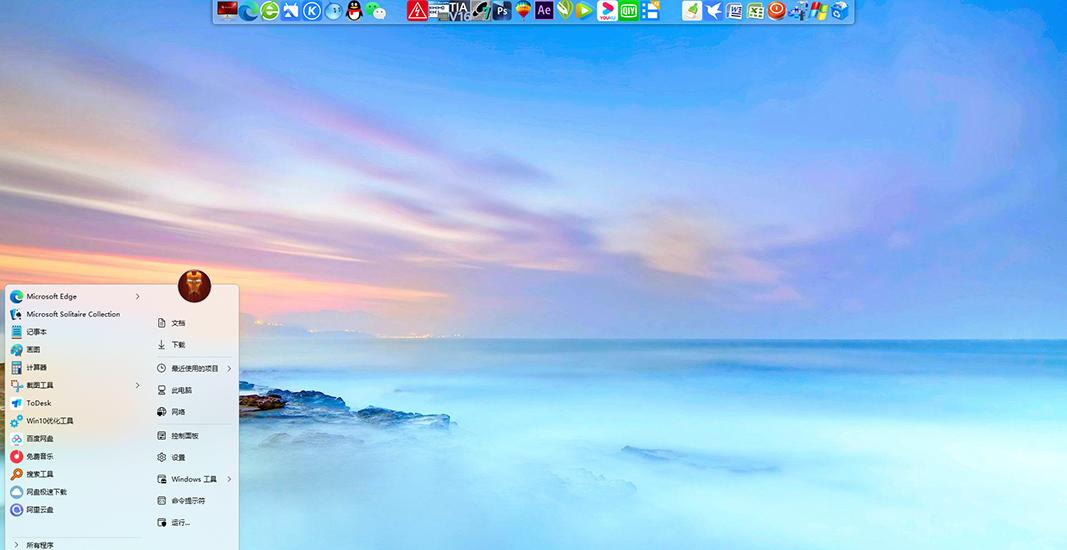
Task: Click the Iron Man user avatar
Action: click(x=194, y=286)
